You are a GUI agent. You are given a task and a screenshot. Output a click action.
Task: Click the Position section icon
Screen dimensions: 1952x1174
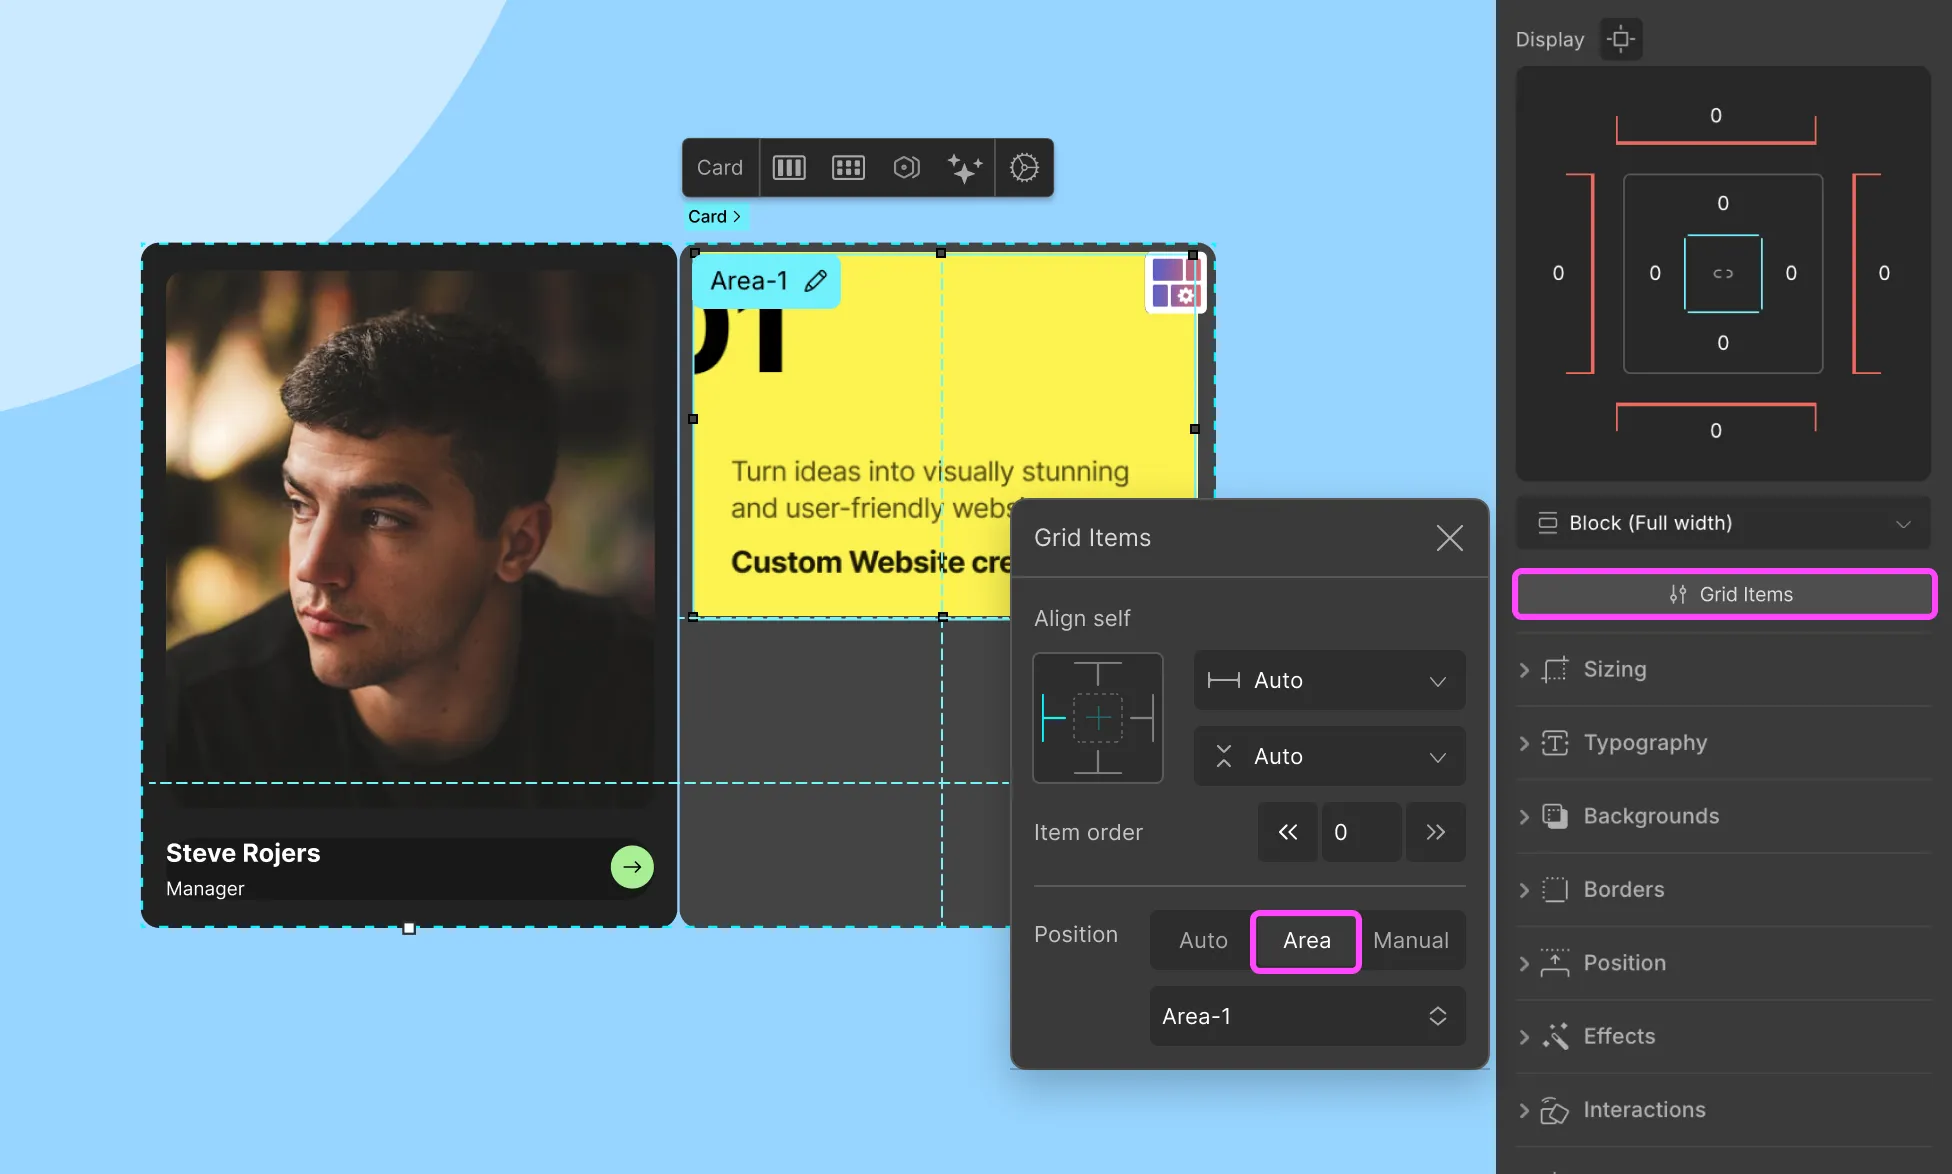pos(1555,963)
